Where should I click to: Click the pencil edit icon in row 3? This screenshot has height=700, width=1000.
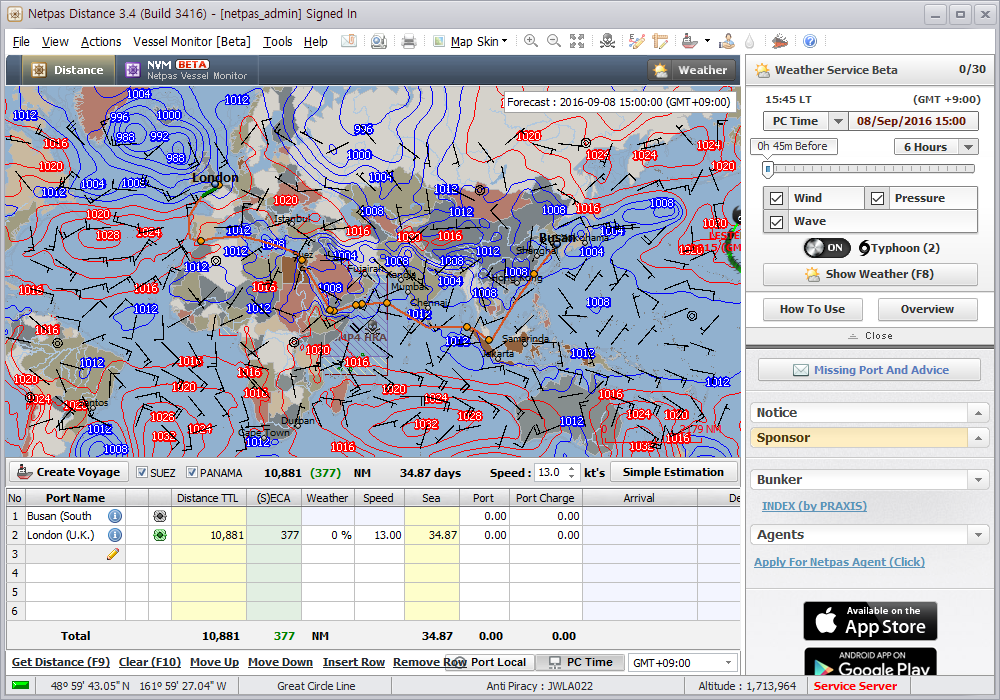point(113,554)
